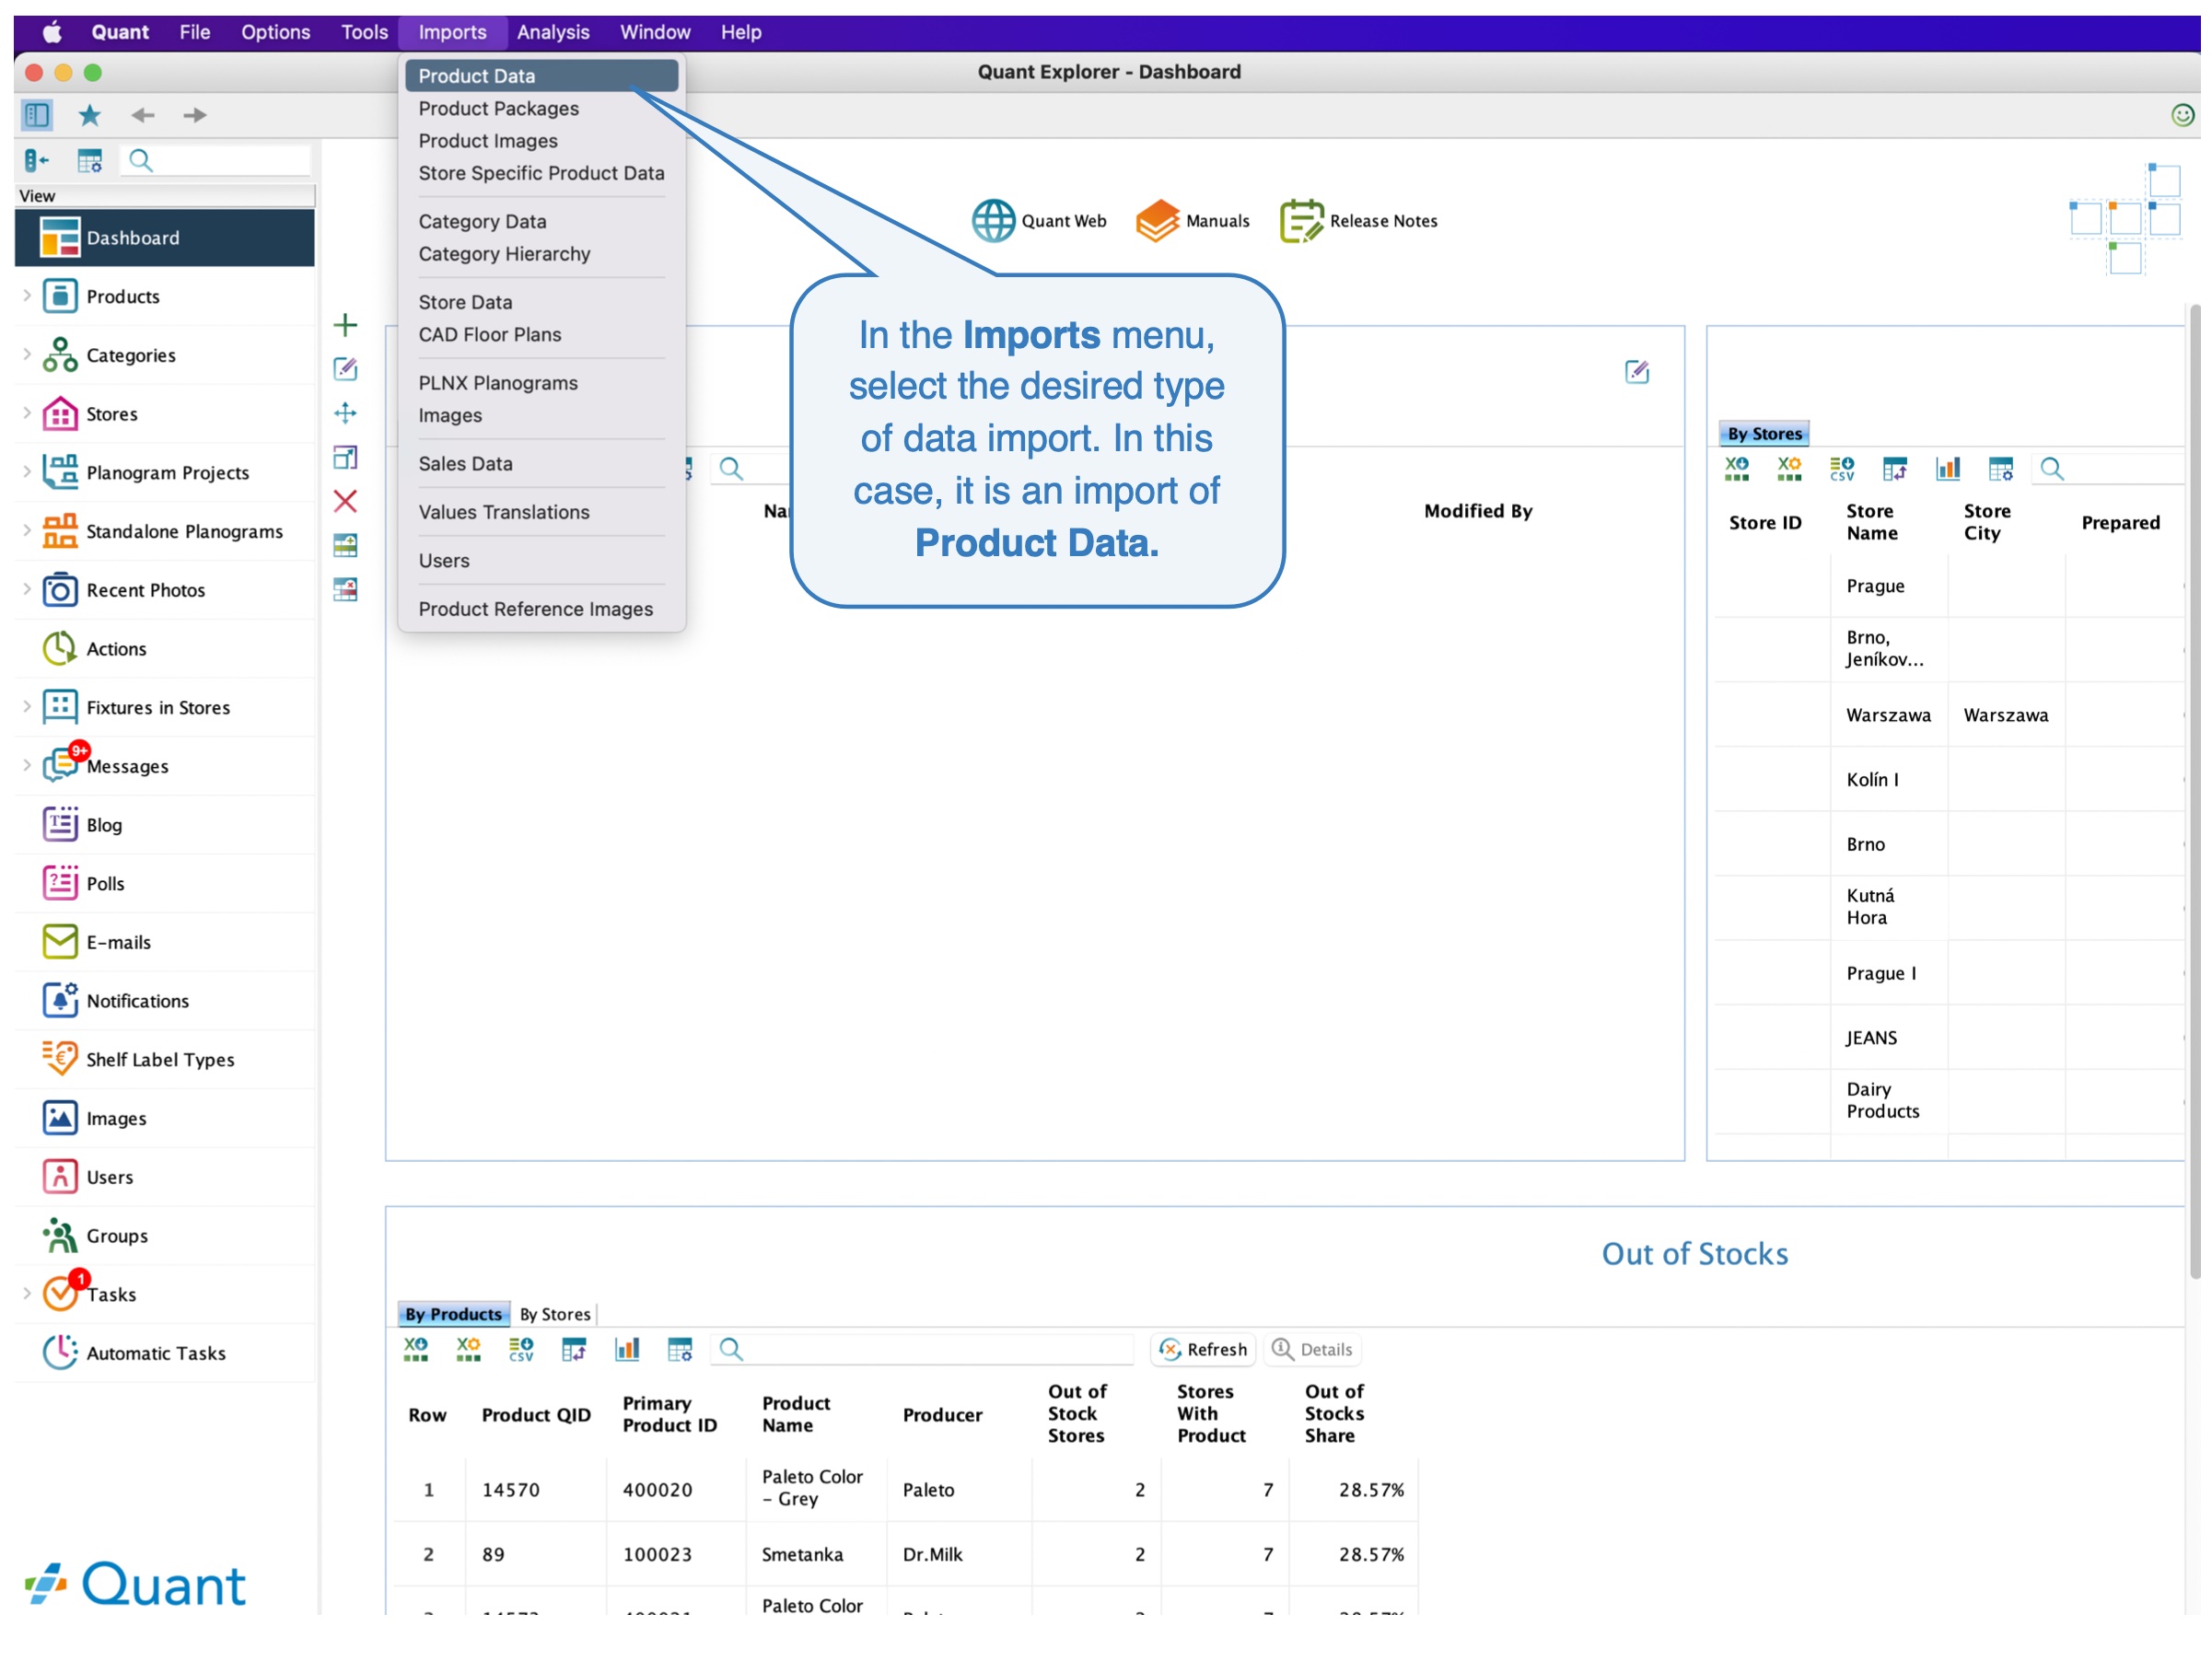Open Groups in sidebar
The width and height of the screenshot is (2212, 1661).
pos(166,1236)
